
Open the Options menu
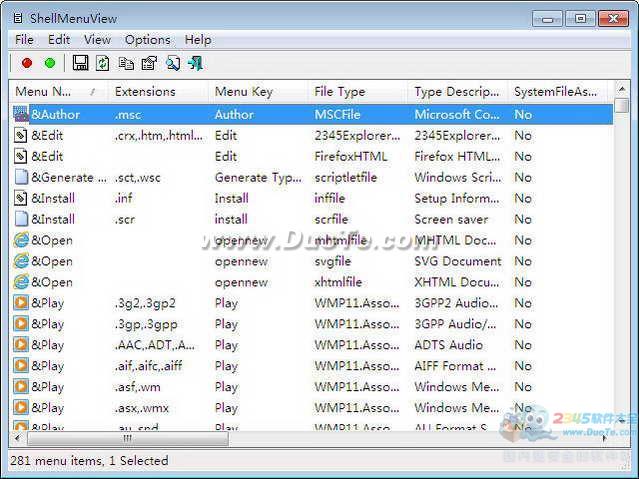point(147,39)
